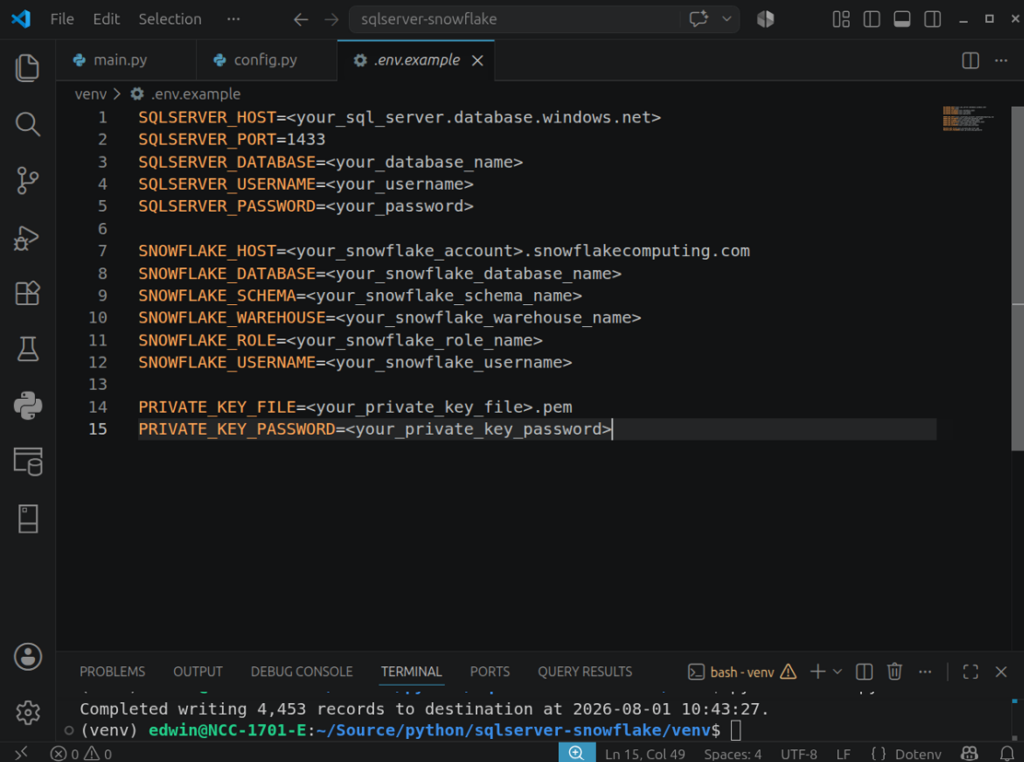Switch to the DEBUG CONSOLE tab

pos(302,671)
